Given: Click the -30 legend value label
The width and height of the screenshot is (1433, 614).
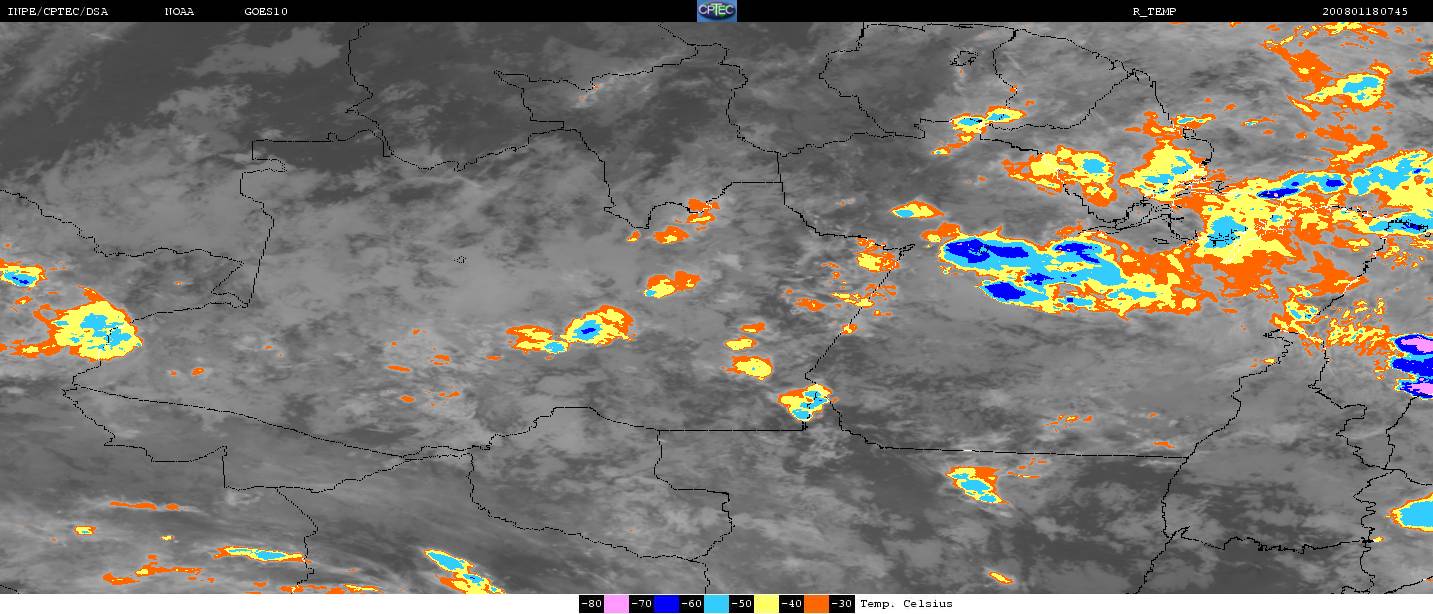Looking at the screenshot, I should click(841, 603).
